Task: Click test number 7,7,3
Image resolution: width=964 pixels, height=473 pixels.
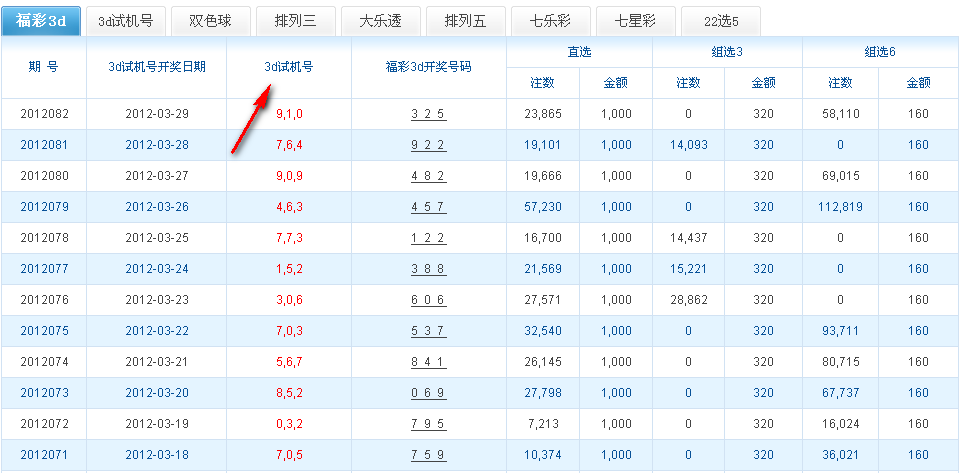Action: (290, 238)
